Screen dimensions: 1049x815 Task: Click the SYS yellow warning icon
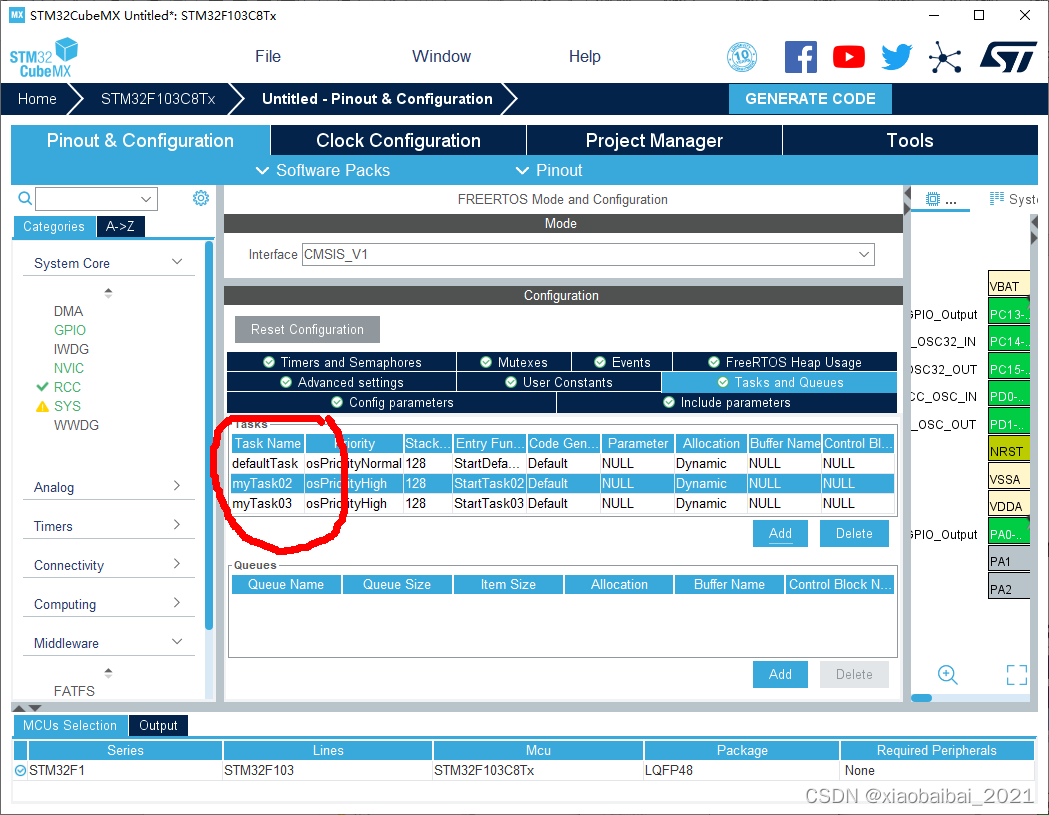tap(42, 406)
